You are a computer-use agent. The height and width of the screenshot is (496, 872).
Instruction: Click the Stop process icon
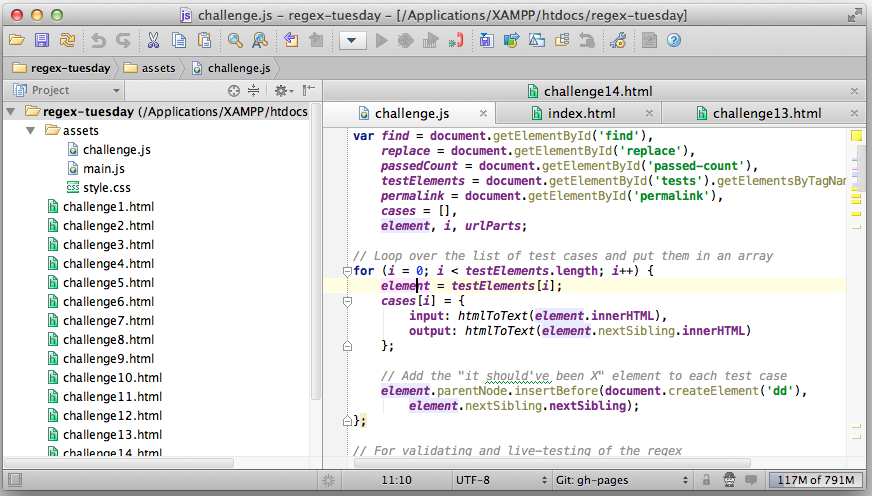[x=456, y=41]
